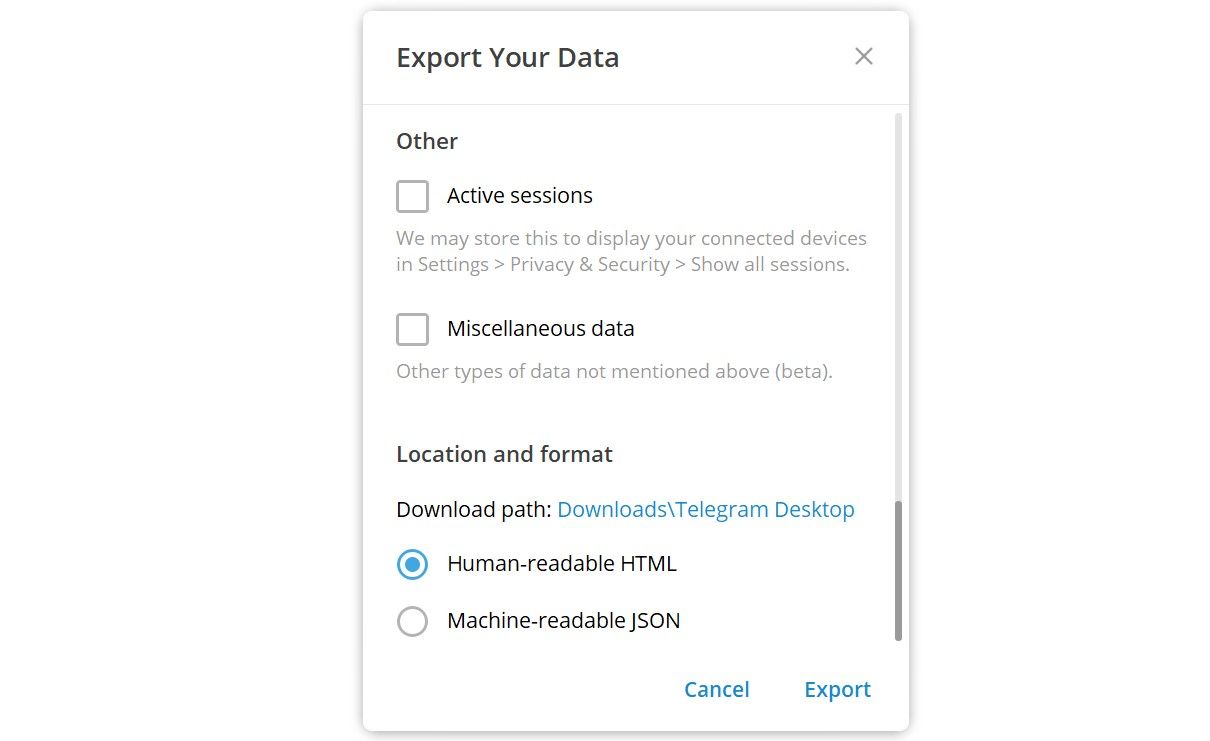The image size is (1210, 741).
Task: Click the Other section heading
Action: pyautogui.click(x=426, y=141)
